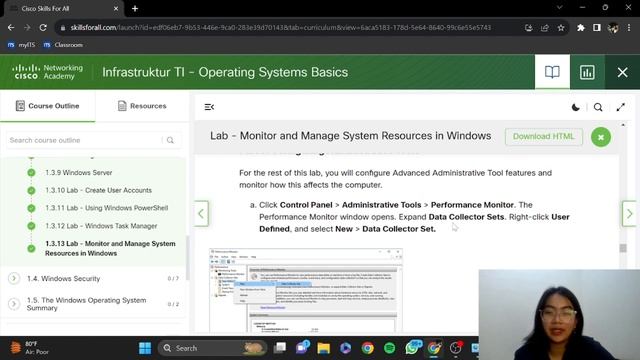
Task: Open a new browser tab with the plus
Action: 135,9
